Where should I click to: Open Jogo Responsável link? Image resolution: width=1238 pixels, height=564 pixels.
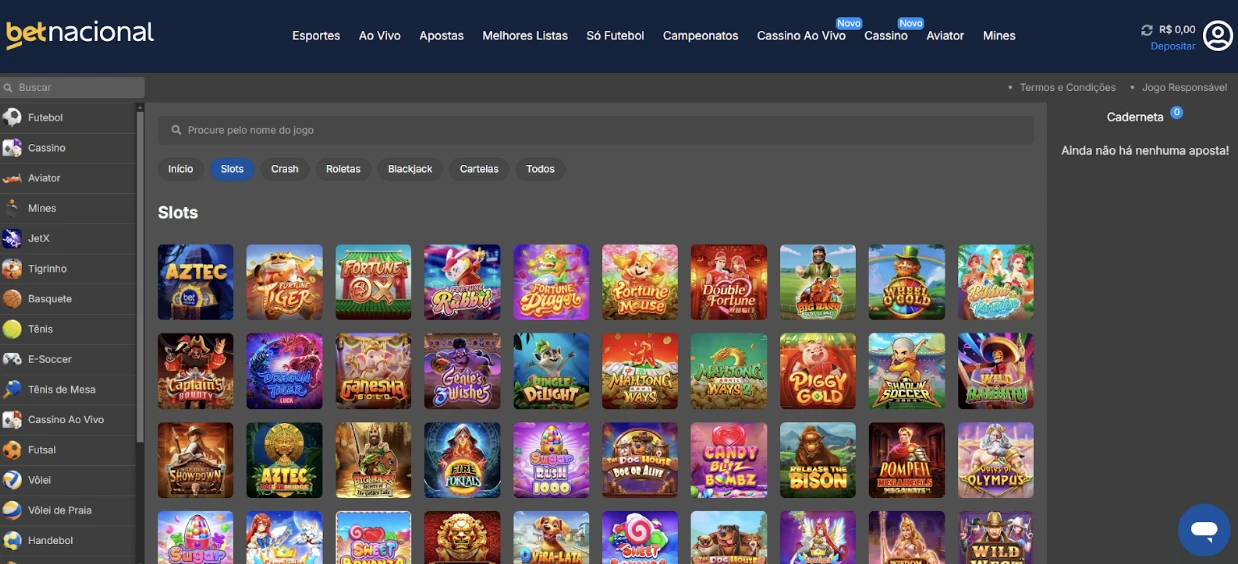click(x=1184, y=88)
